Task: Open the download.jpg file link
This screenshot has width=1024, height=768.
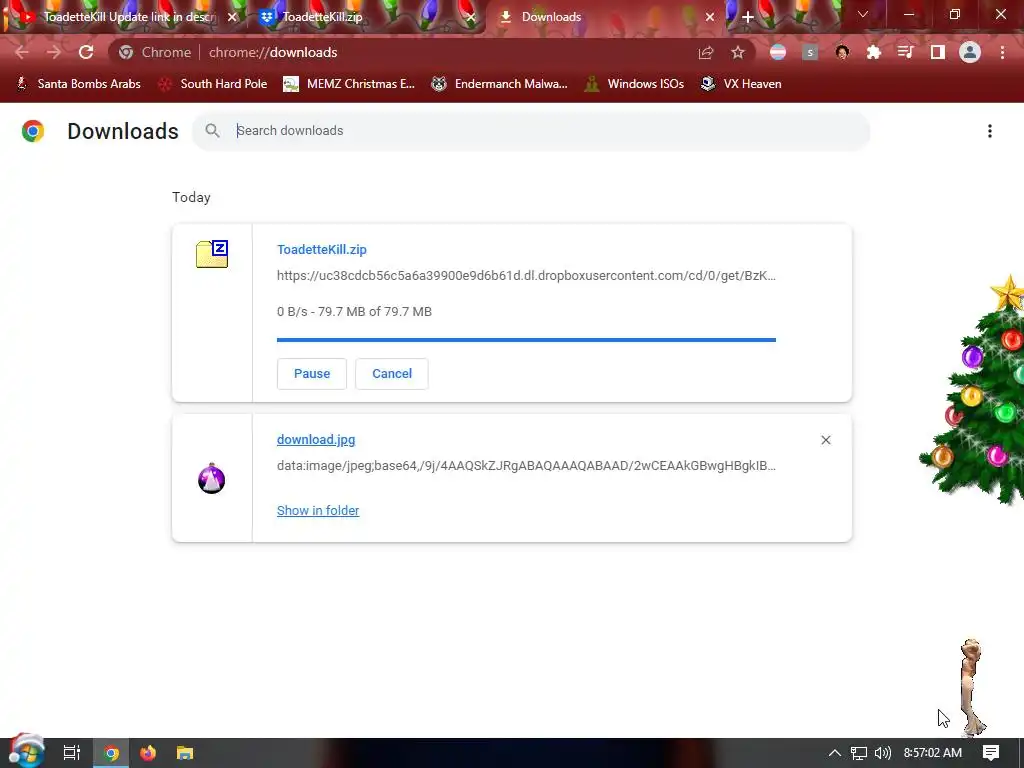Action: click(316, 440)
